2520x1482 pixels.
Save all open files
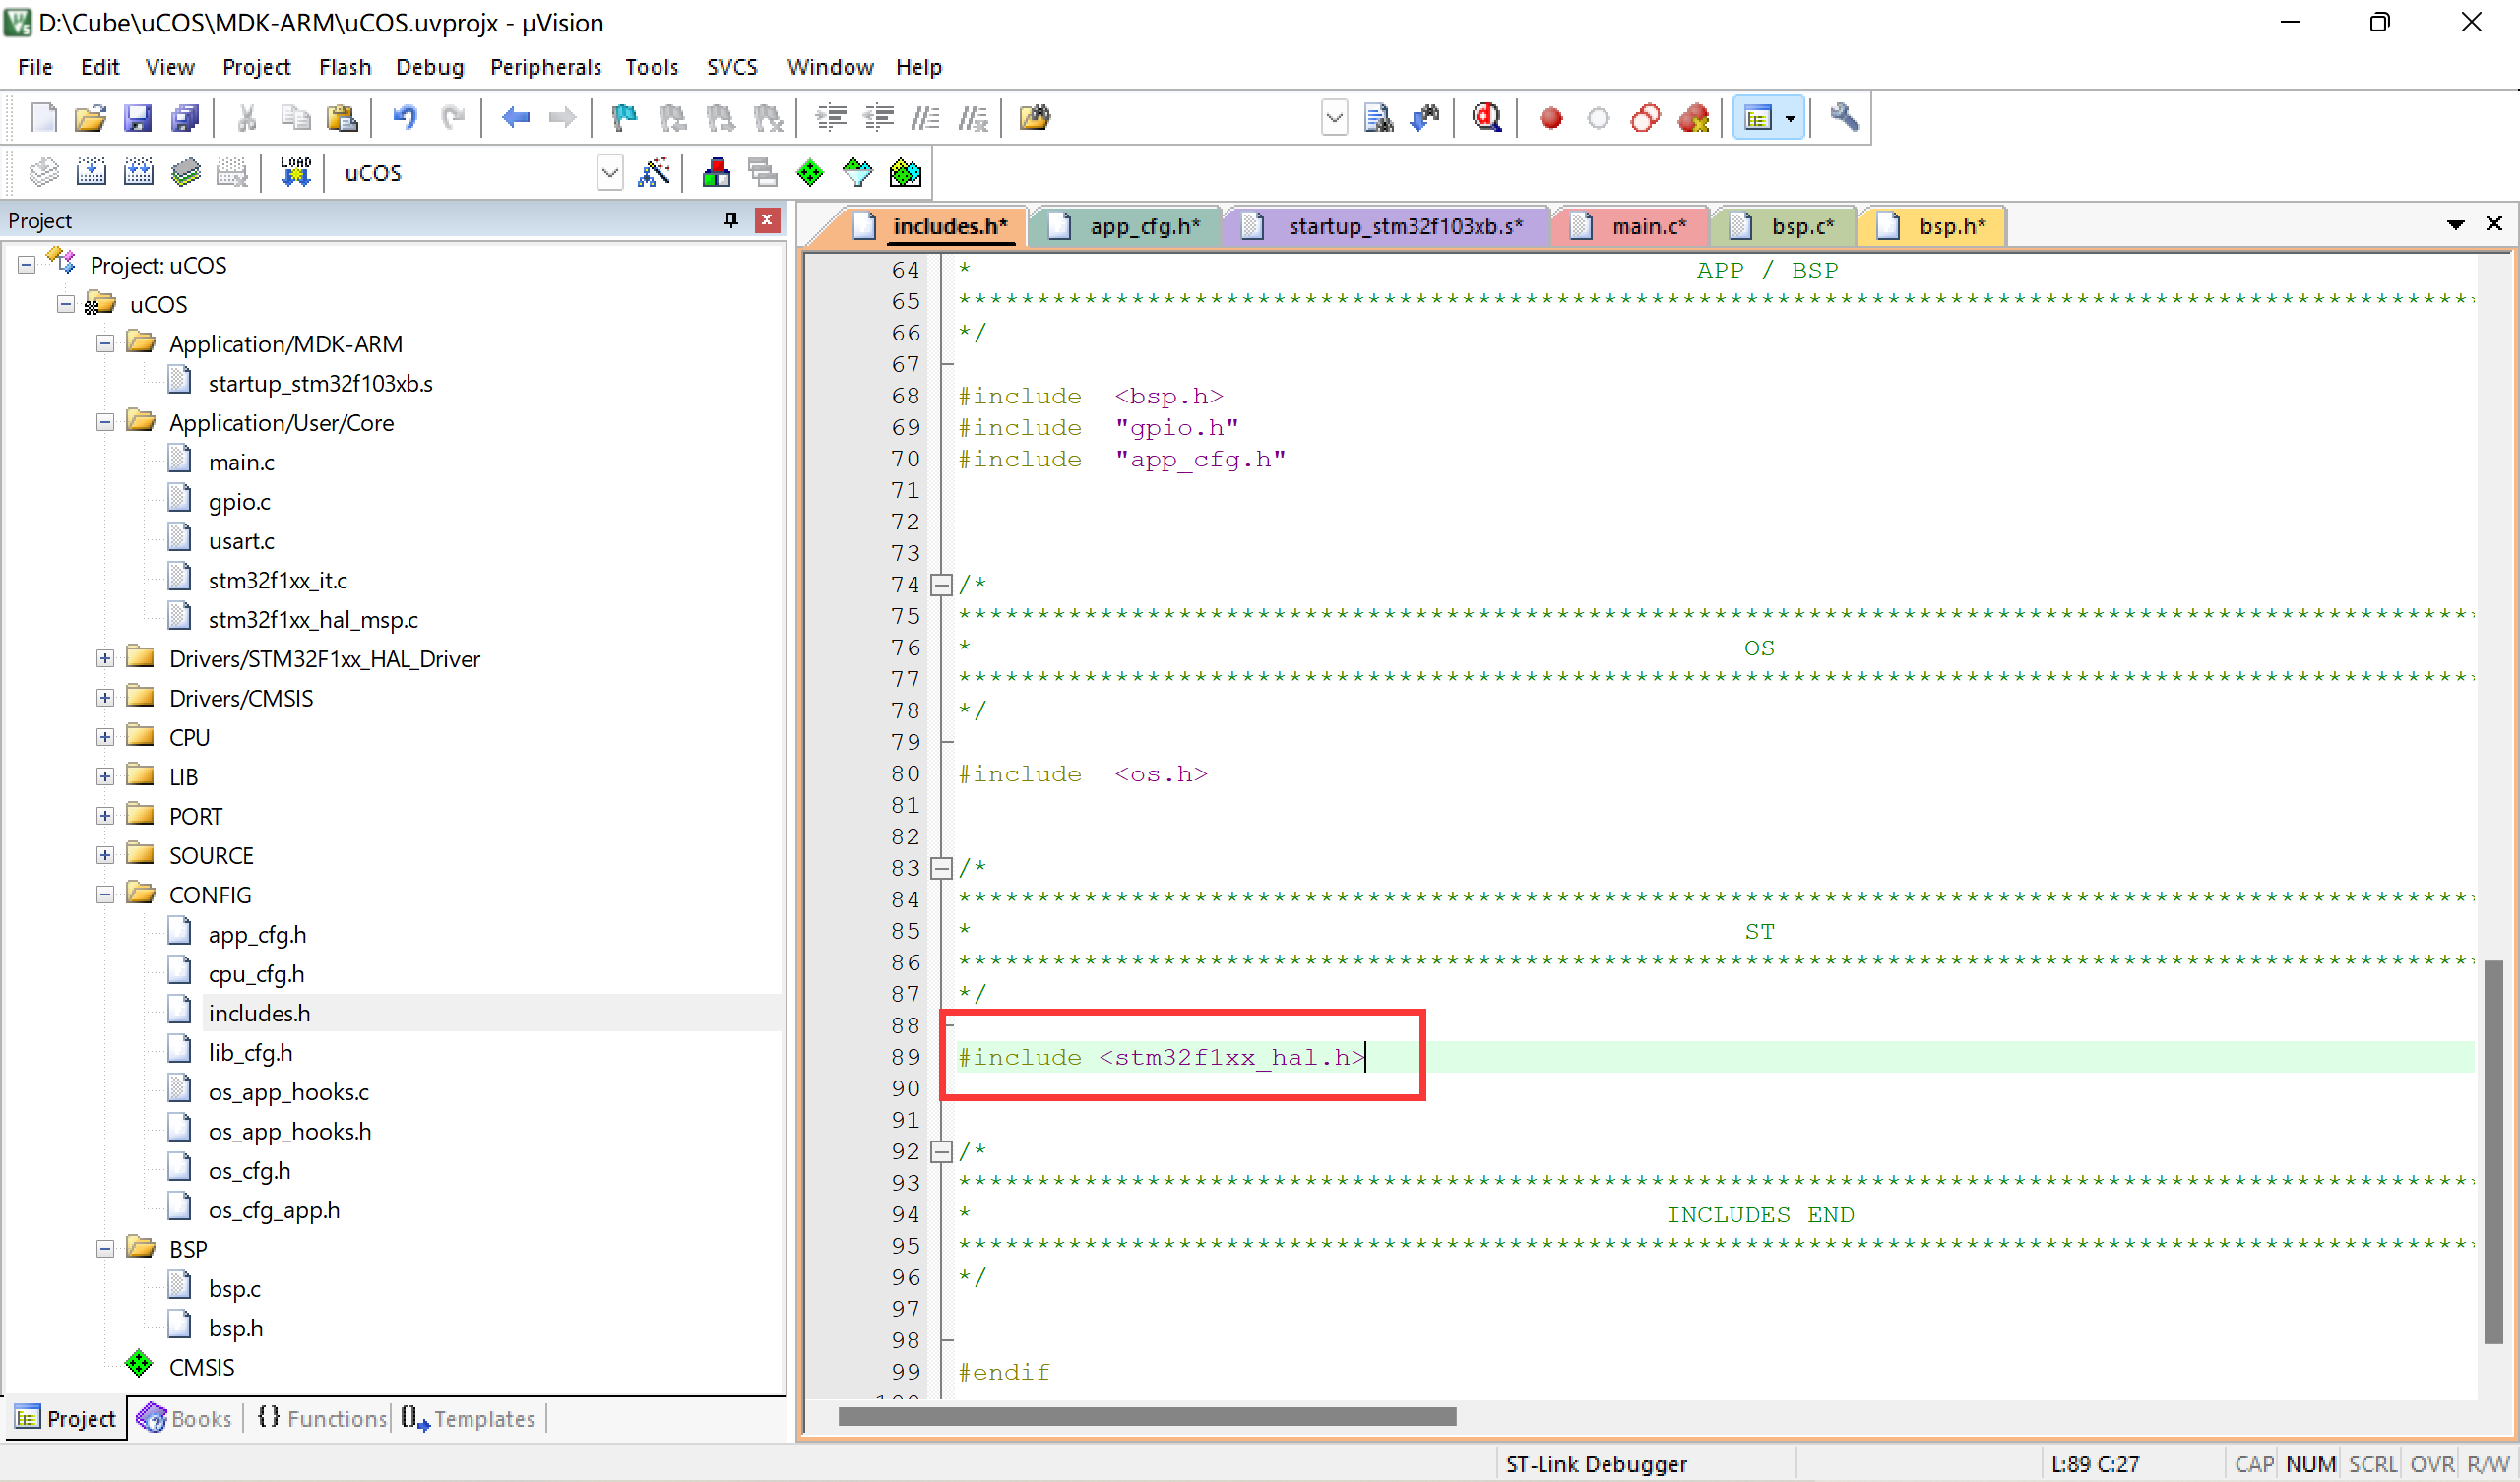pyautogui.click(x=186, y=117)
